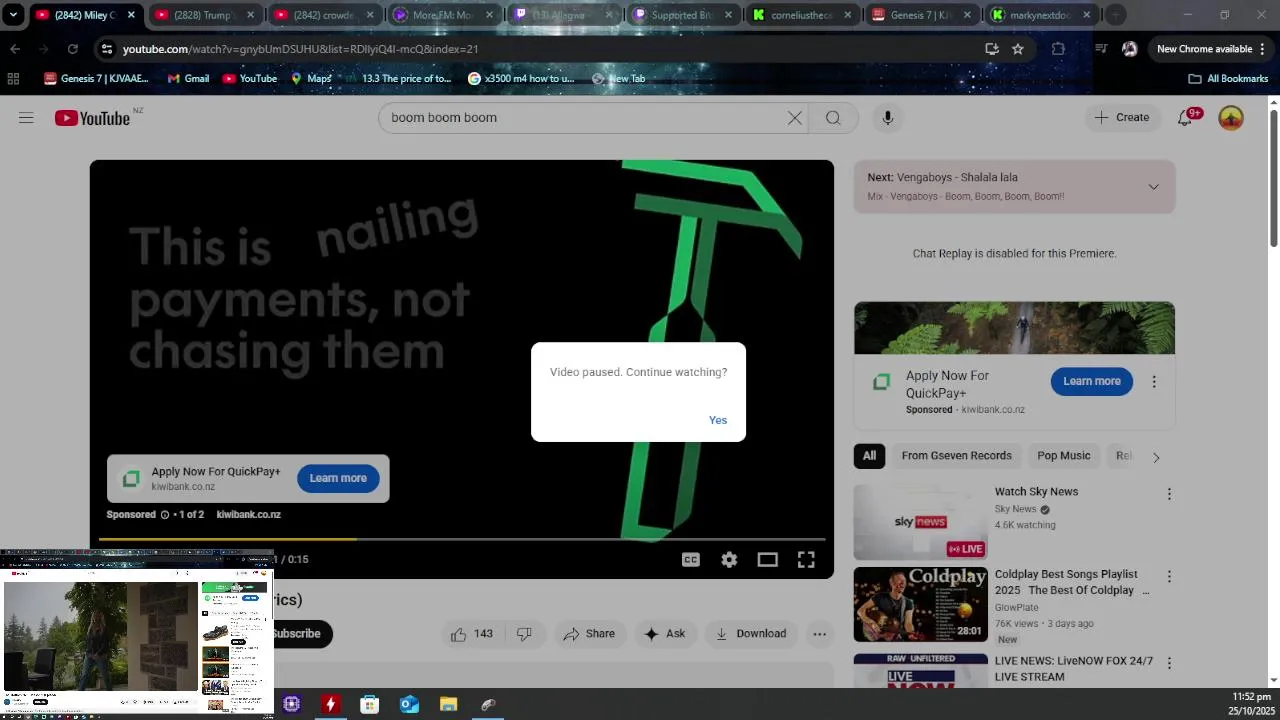
Task: Open the tab search dropdown arrow
Action: 13,15
